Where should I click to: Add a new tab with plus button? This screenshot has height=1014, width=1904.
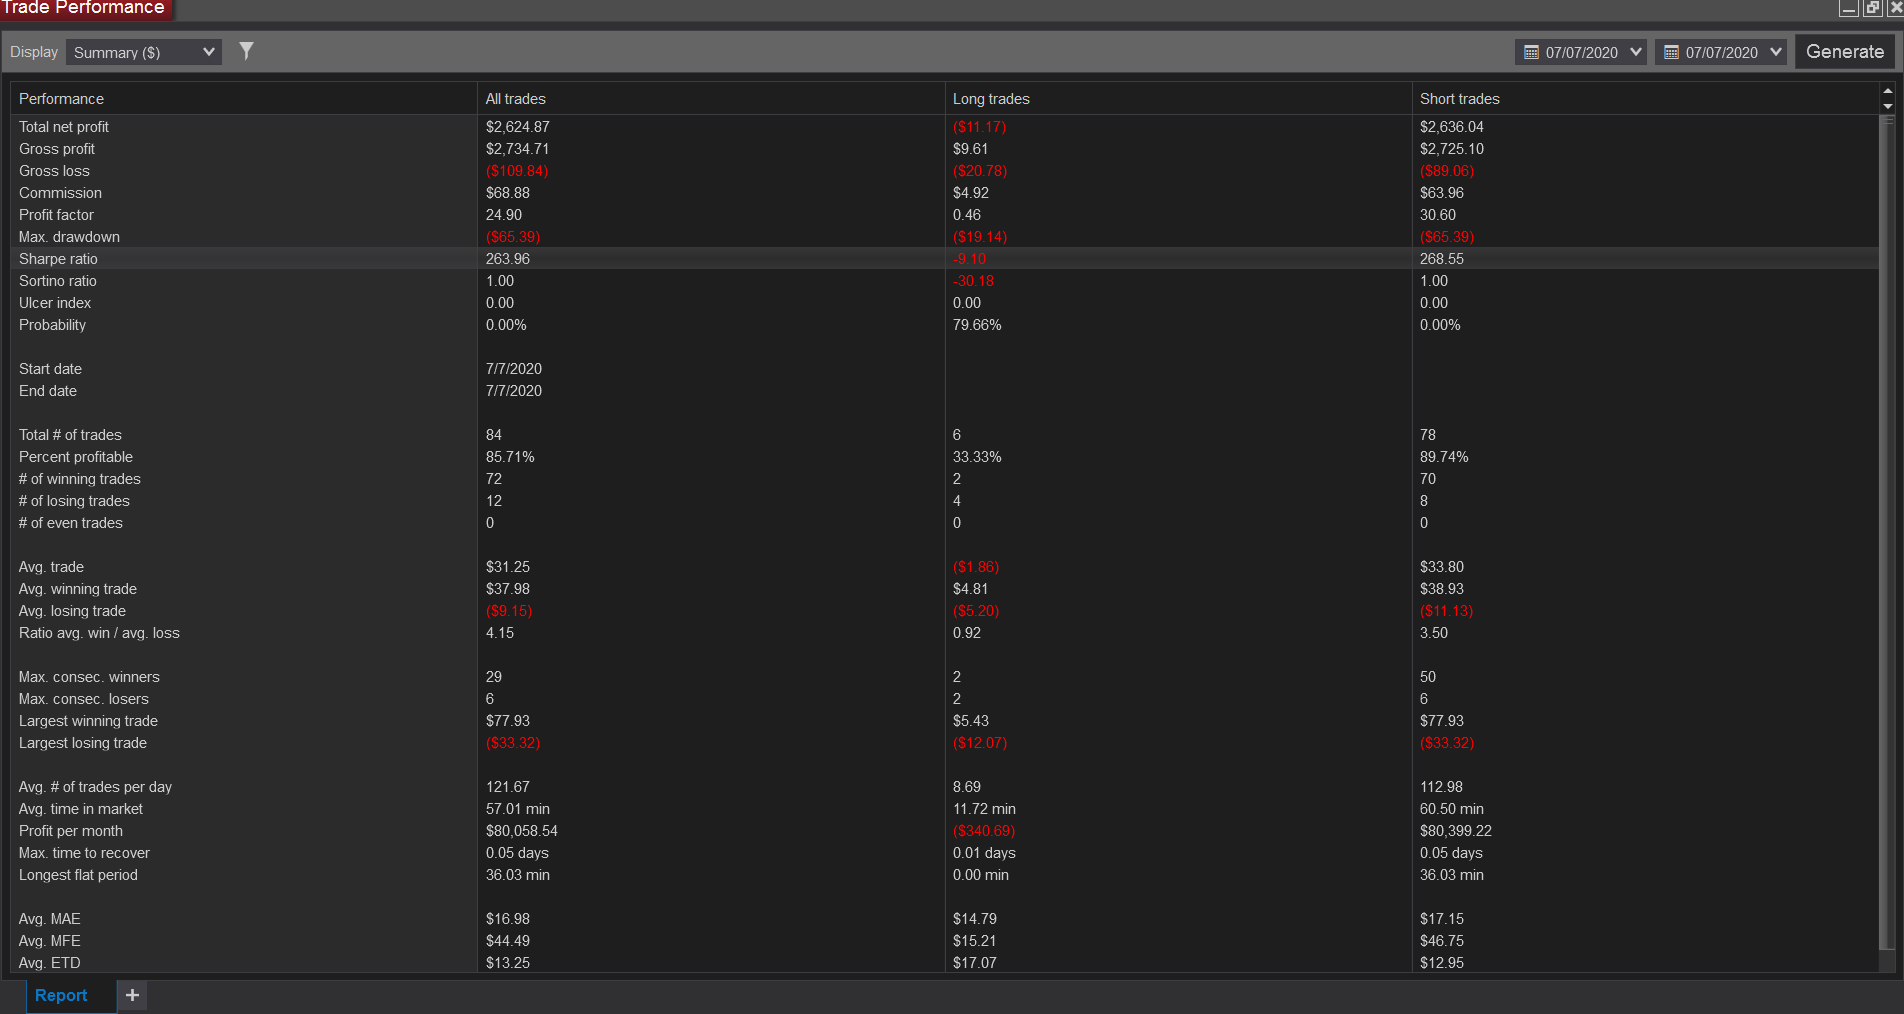[x=132, y=995]
